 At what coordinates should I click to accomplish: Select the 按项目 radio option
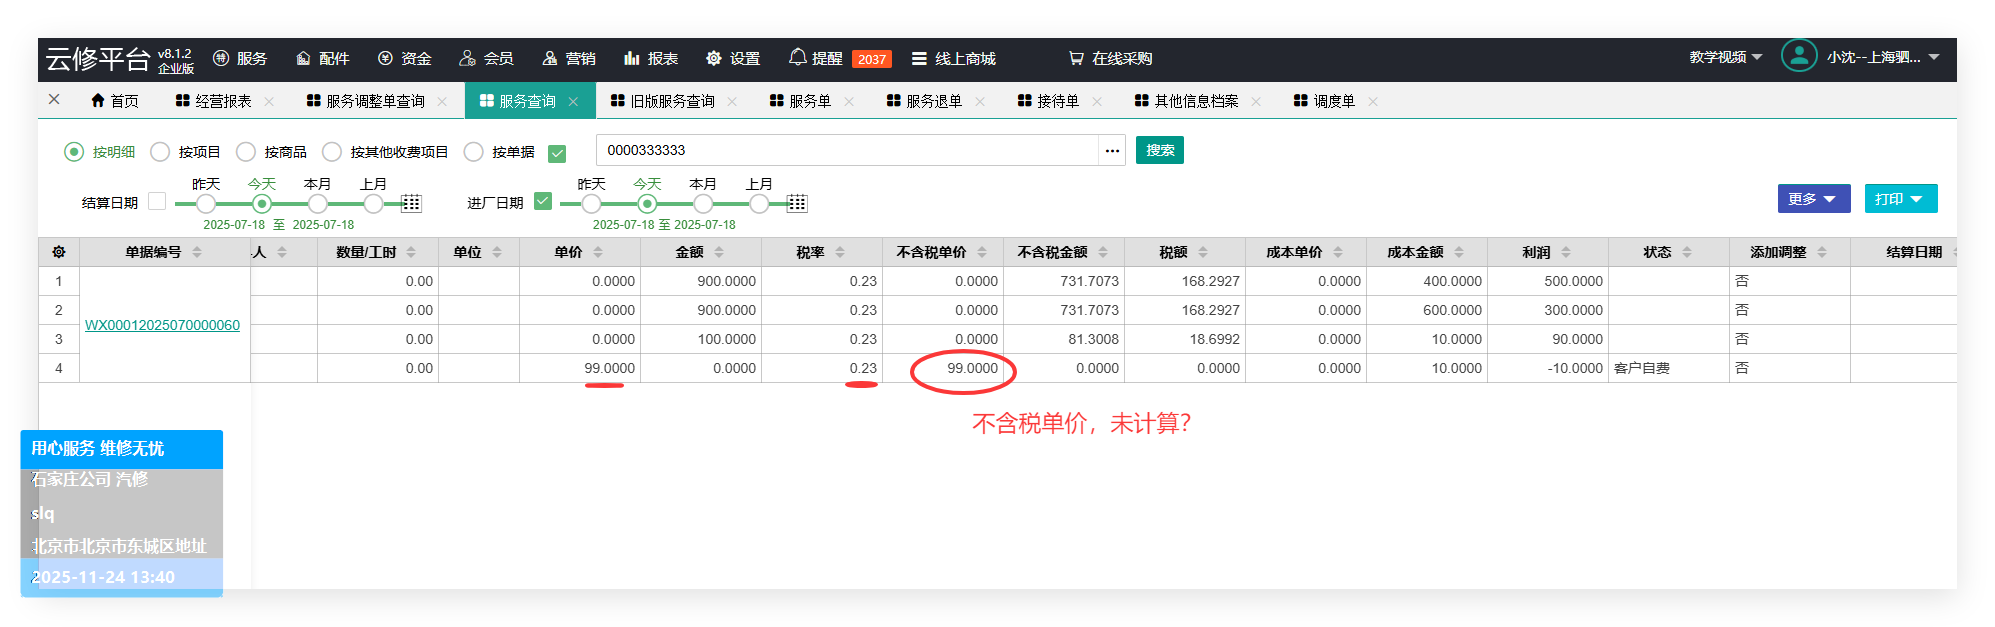pos(160,152)
